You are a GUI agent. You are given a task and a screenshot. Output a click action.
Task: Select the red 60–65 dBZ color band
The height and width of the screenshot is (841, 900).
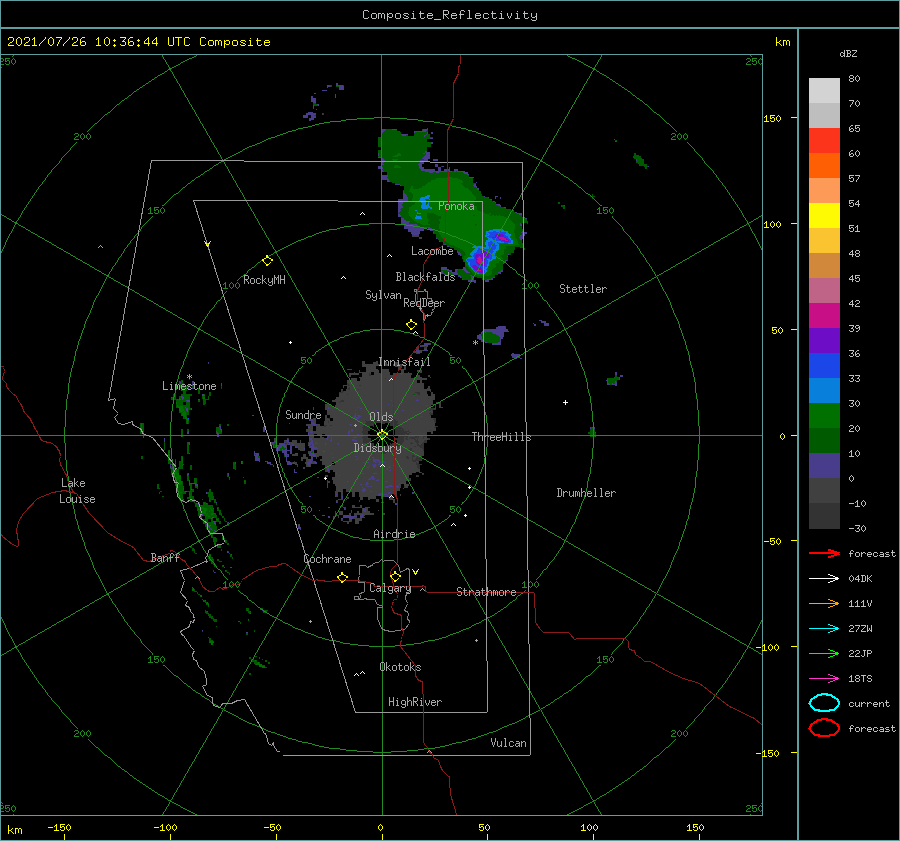point(824,141)
